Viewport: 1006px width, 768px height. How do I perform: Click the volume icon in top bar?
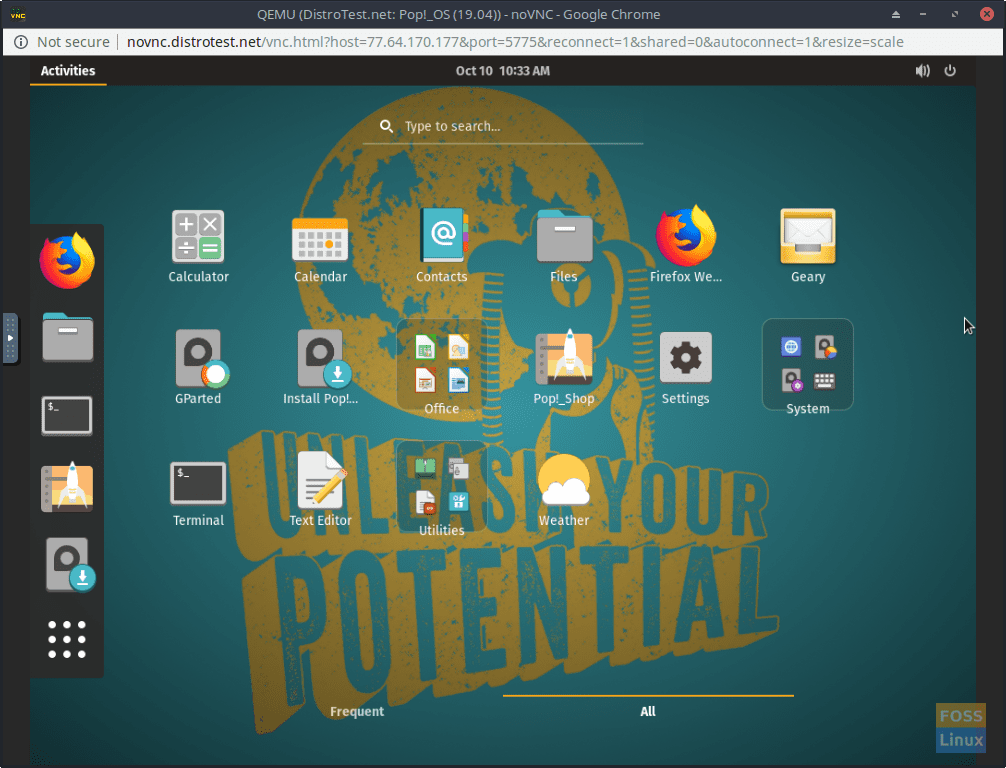coord(922,71)
